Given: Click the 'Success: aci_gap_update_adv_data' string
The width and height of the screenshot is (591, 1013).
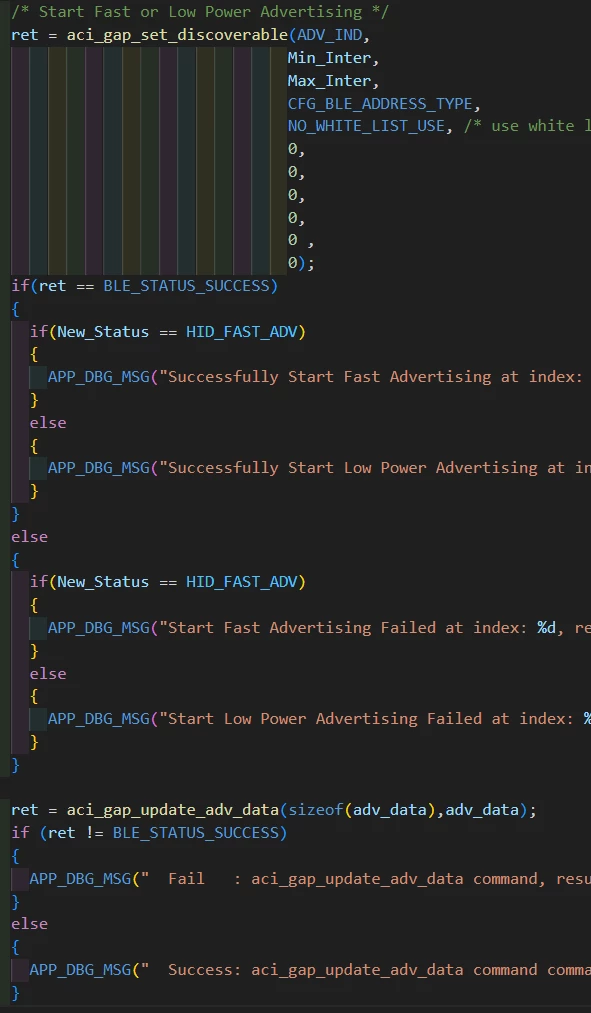Looking at the screenshot, I should [x=366, y=970].
